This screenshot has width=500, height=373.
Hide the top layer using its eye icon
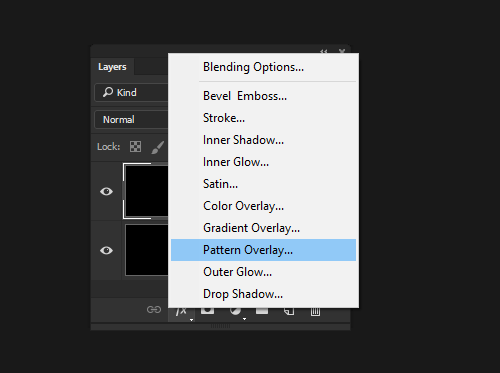click(106, 191)
